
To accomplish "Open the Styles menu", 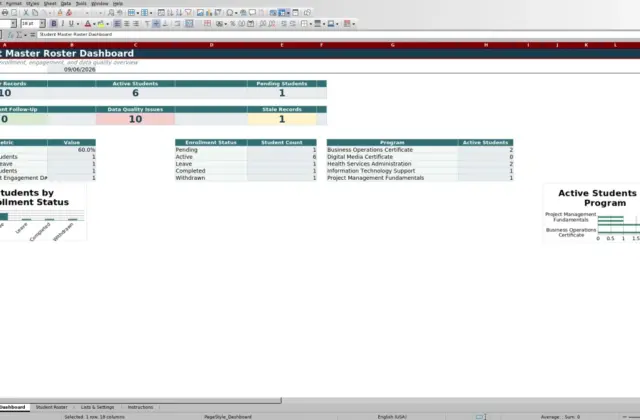I will click(33, 3).
